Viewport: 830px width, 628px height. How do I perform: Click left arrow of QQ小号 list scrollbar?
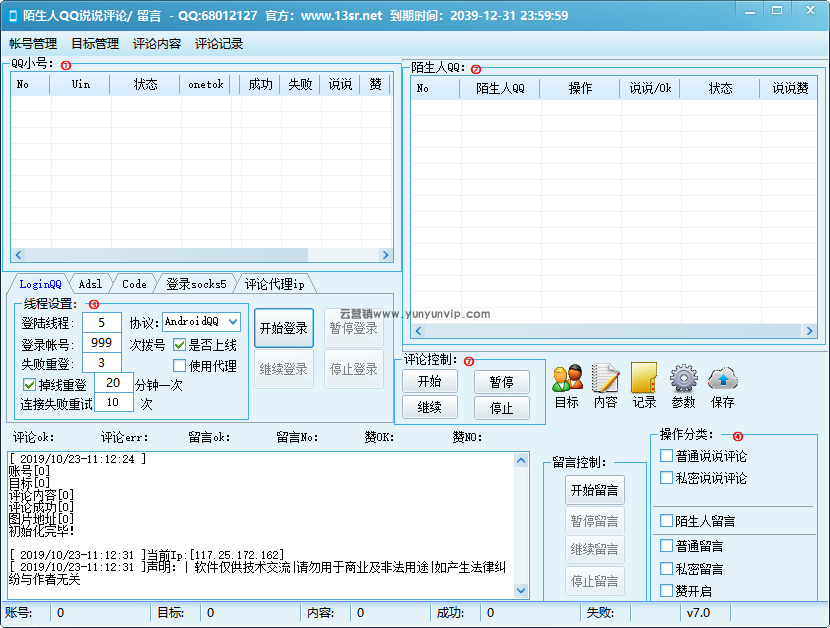click(x=18, y=255)
